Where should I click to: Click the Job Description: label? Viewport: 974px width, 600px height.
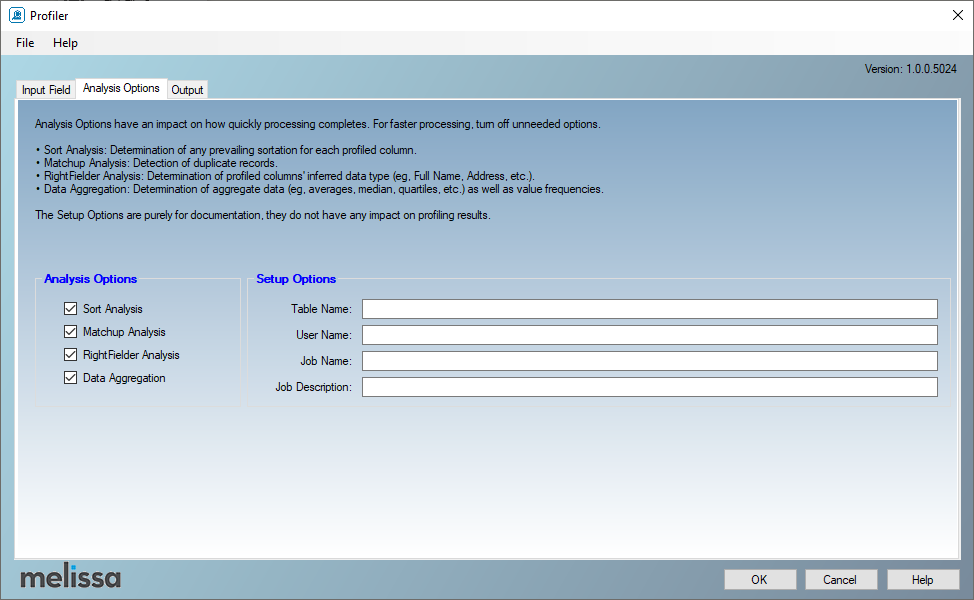(x=313, y=387)
